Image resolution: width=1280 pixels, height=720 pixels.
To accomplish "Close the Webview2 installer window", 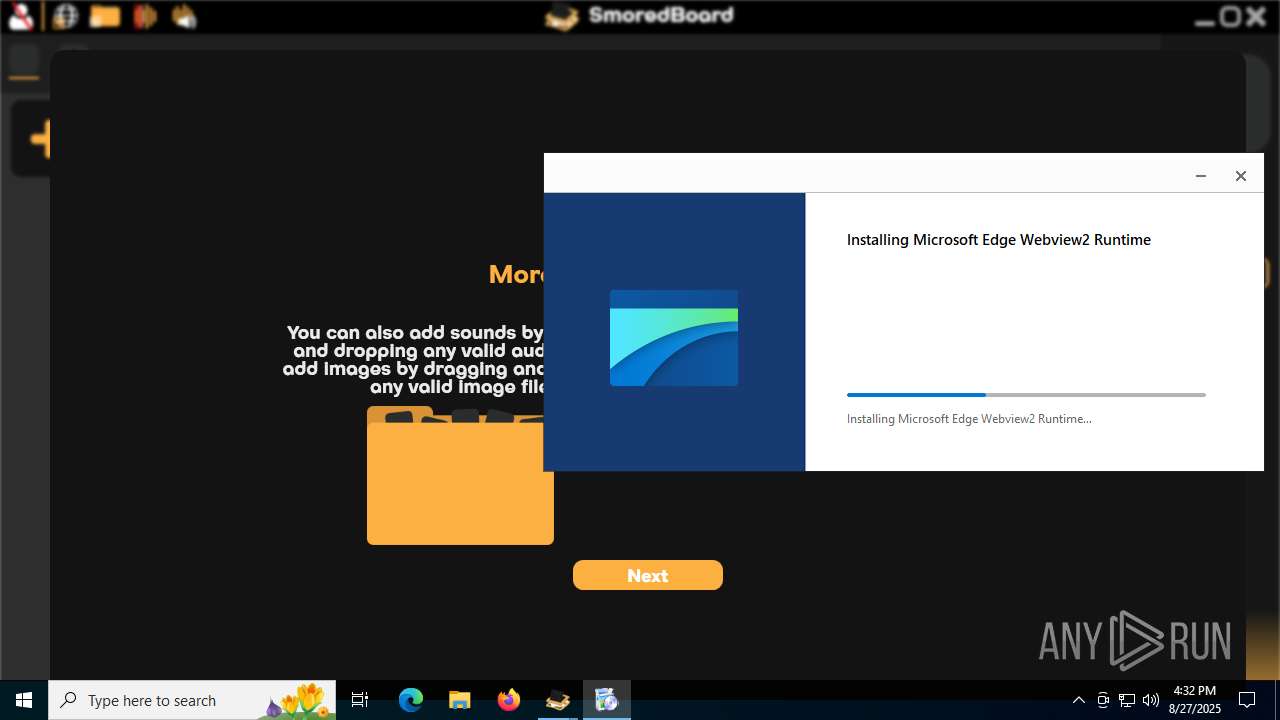I will (1241, 176).
